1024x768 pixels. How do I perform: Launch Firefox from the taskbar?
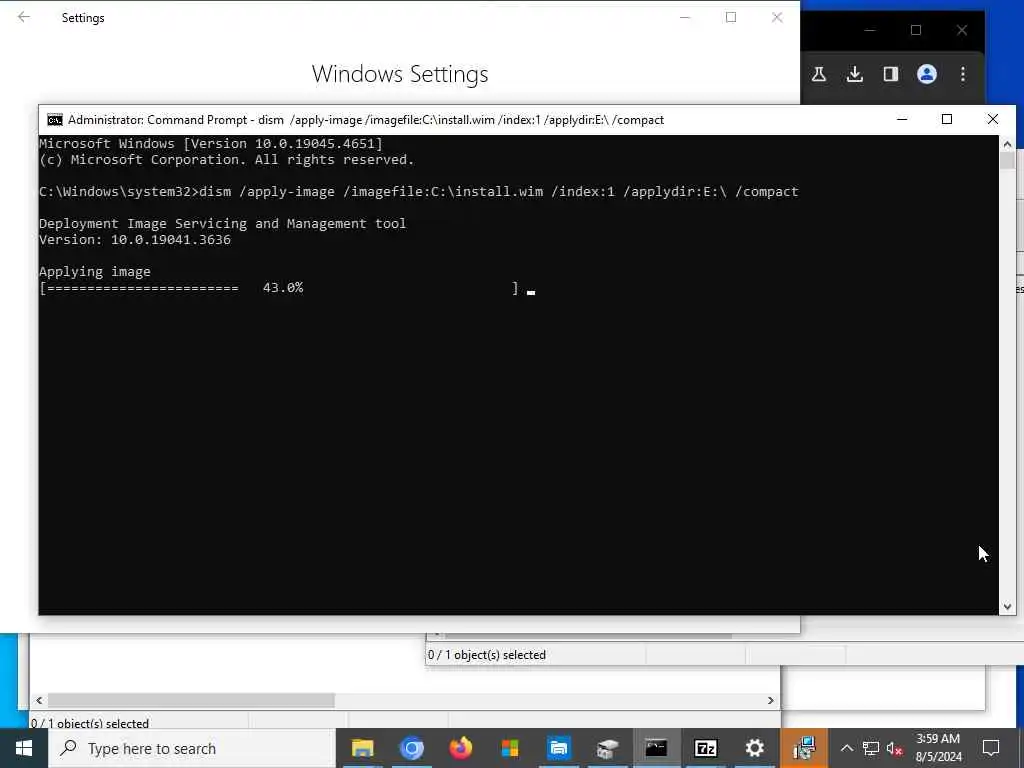pyautogui.click(x=461, y=748)
